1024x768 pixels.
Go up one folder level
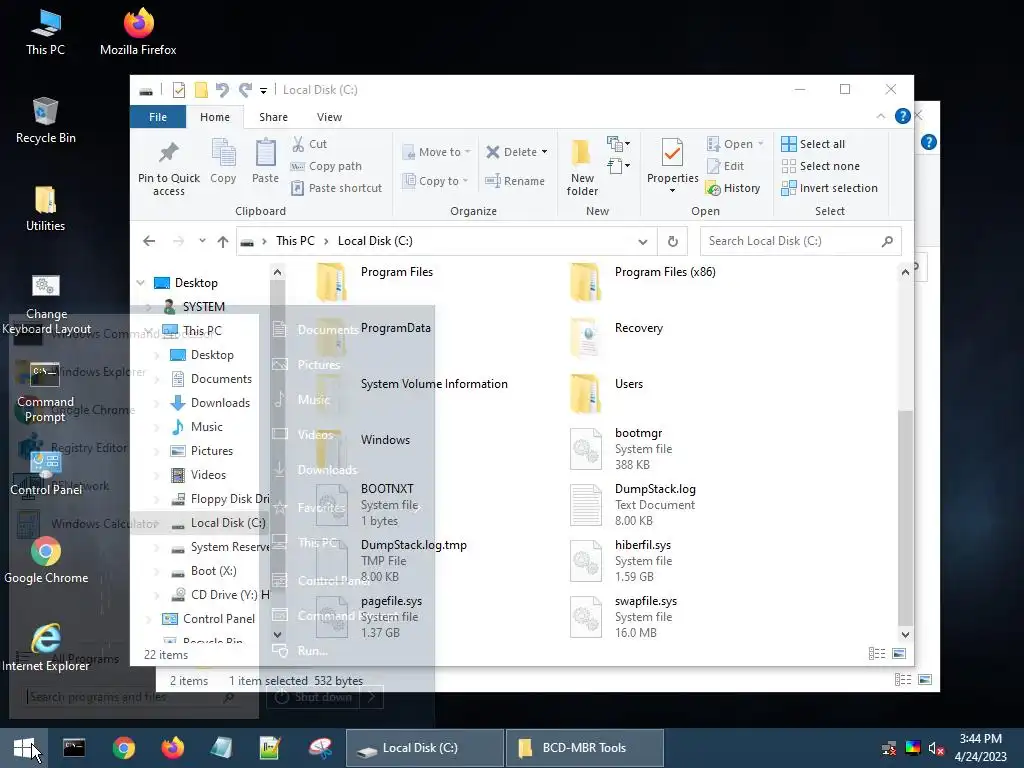[x=223, y=241]
